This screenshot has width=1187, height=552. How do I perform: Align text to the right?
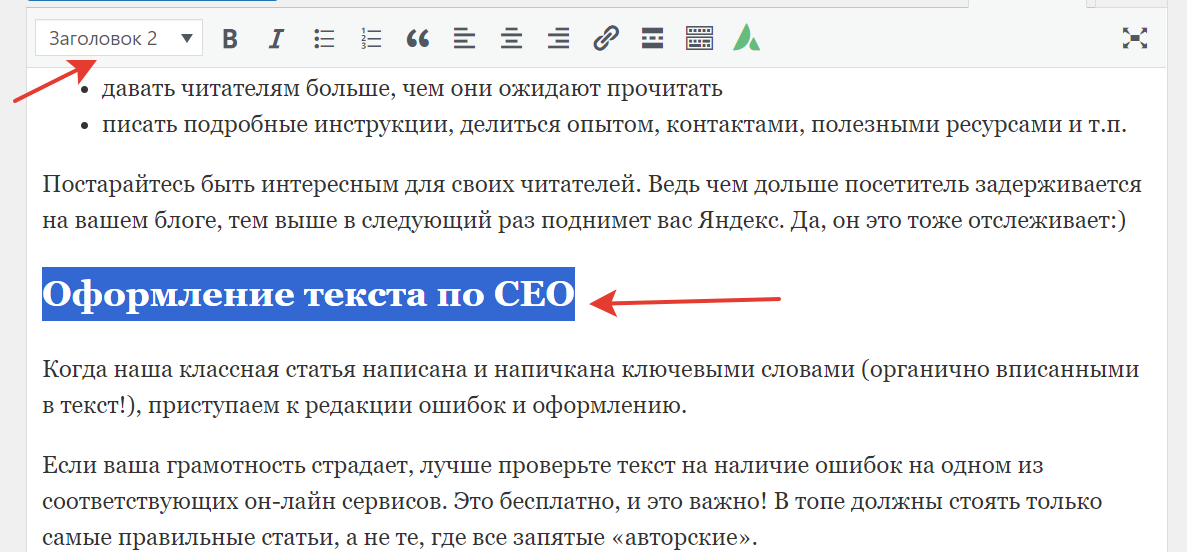click(559, 39)
